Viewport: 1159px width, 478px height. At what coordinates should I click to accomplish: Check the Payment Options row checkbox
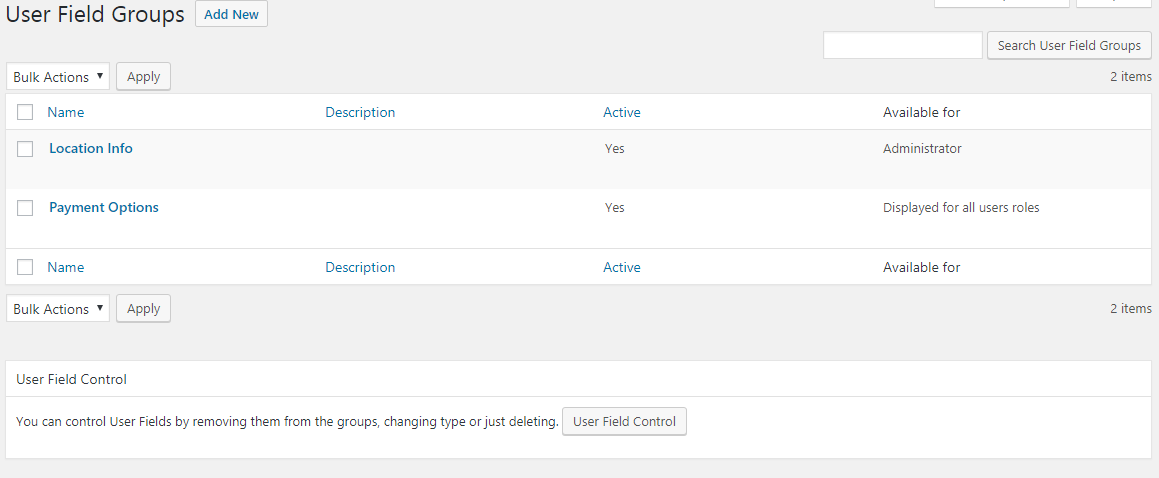(25, 208)
